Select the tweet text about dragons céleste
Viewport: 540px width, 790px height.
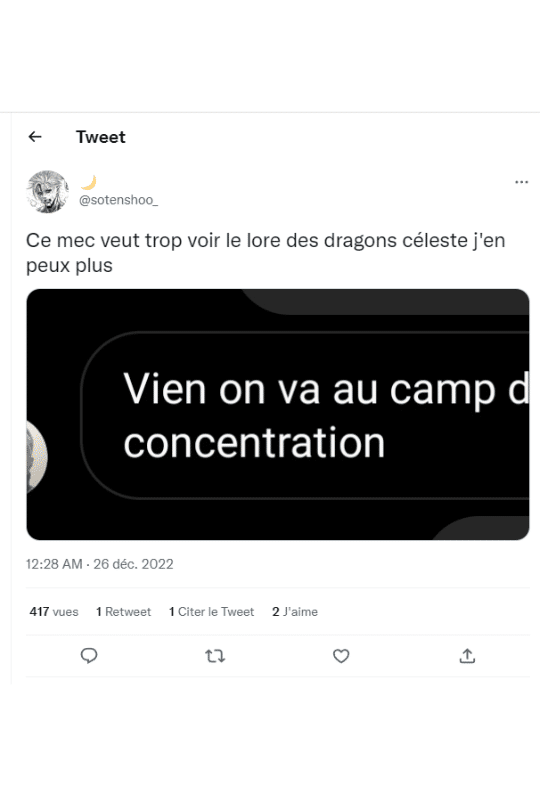coord(265,253)
